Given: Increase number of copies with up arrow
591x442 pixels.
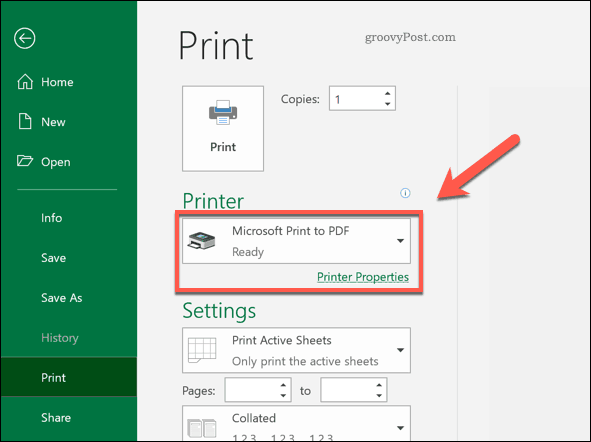Looking at the screenshot, I should 387,93.
